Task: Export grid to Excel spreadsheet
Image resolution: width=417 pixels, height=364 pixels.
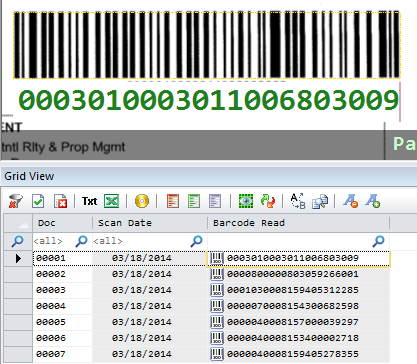Action: coord(112,201)
